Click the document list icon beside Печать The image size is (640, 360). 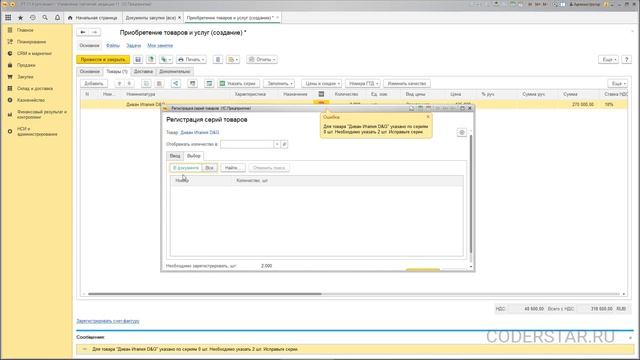click(218, 60)
